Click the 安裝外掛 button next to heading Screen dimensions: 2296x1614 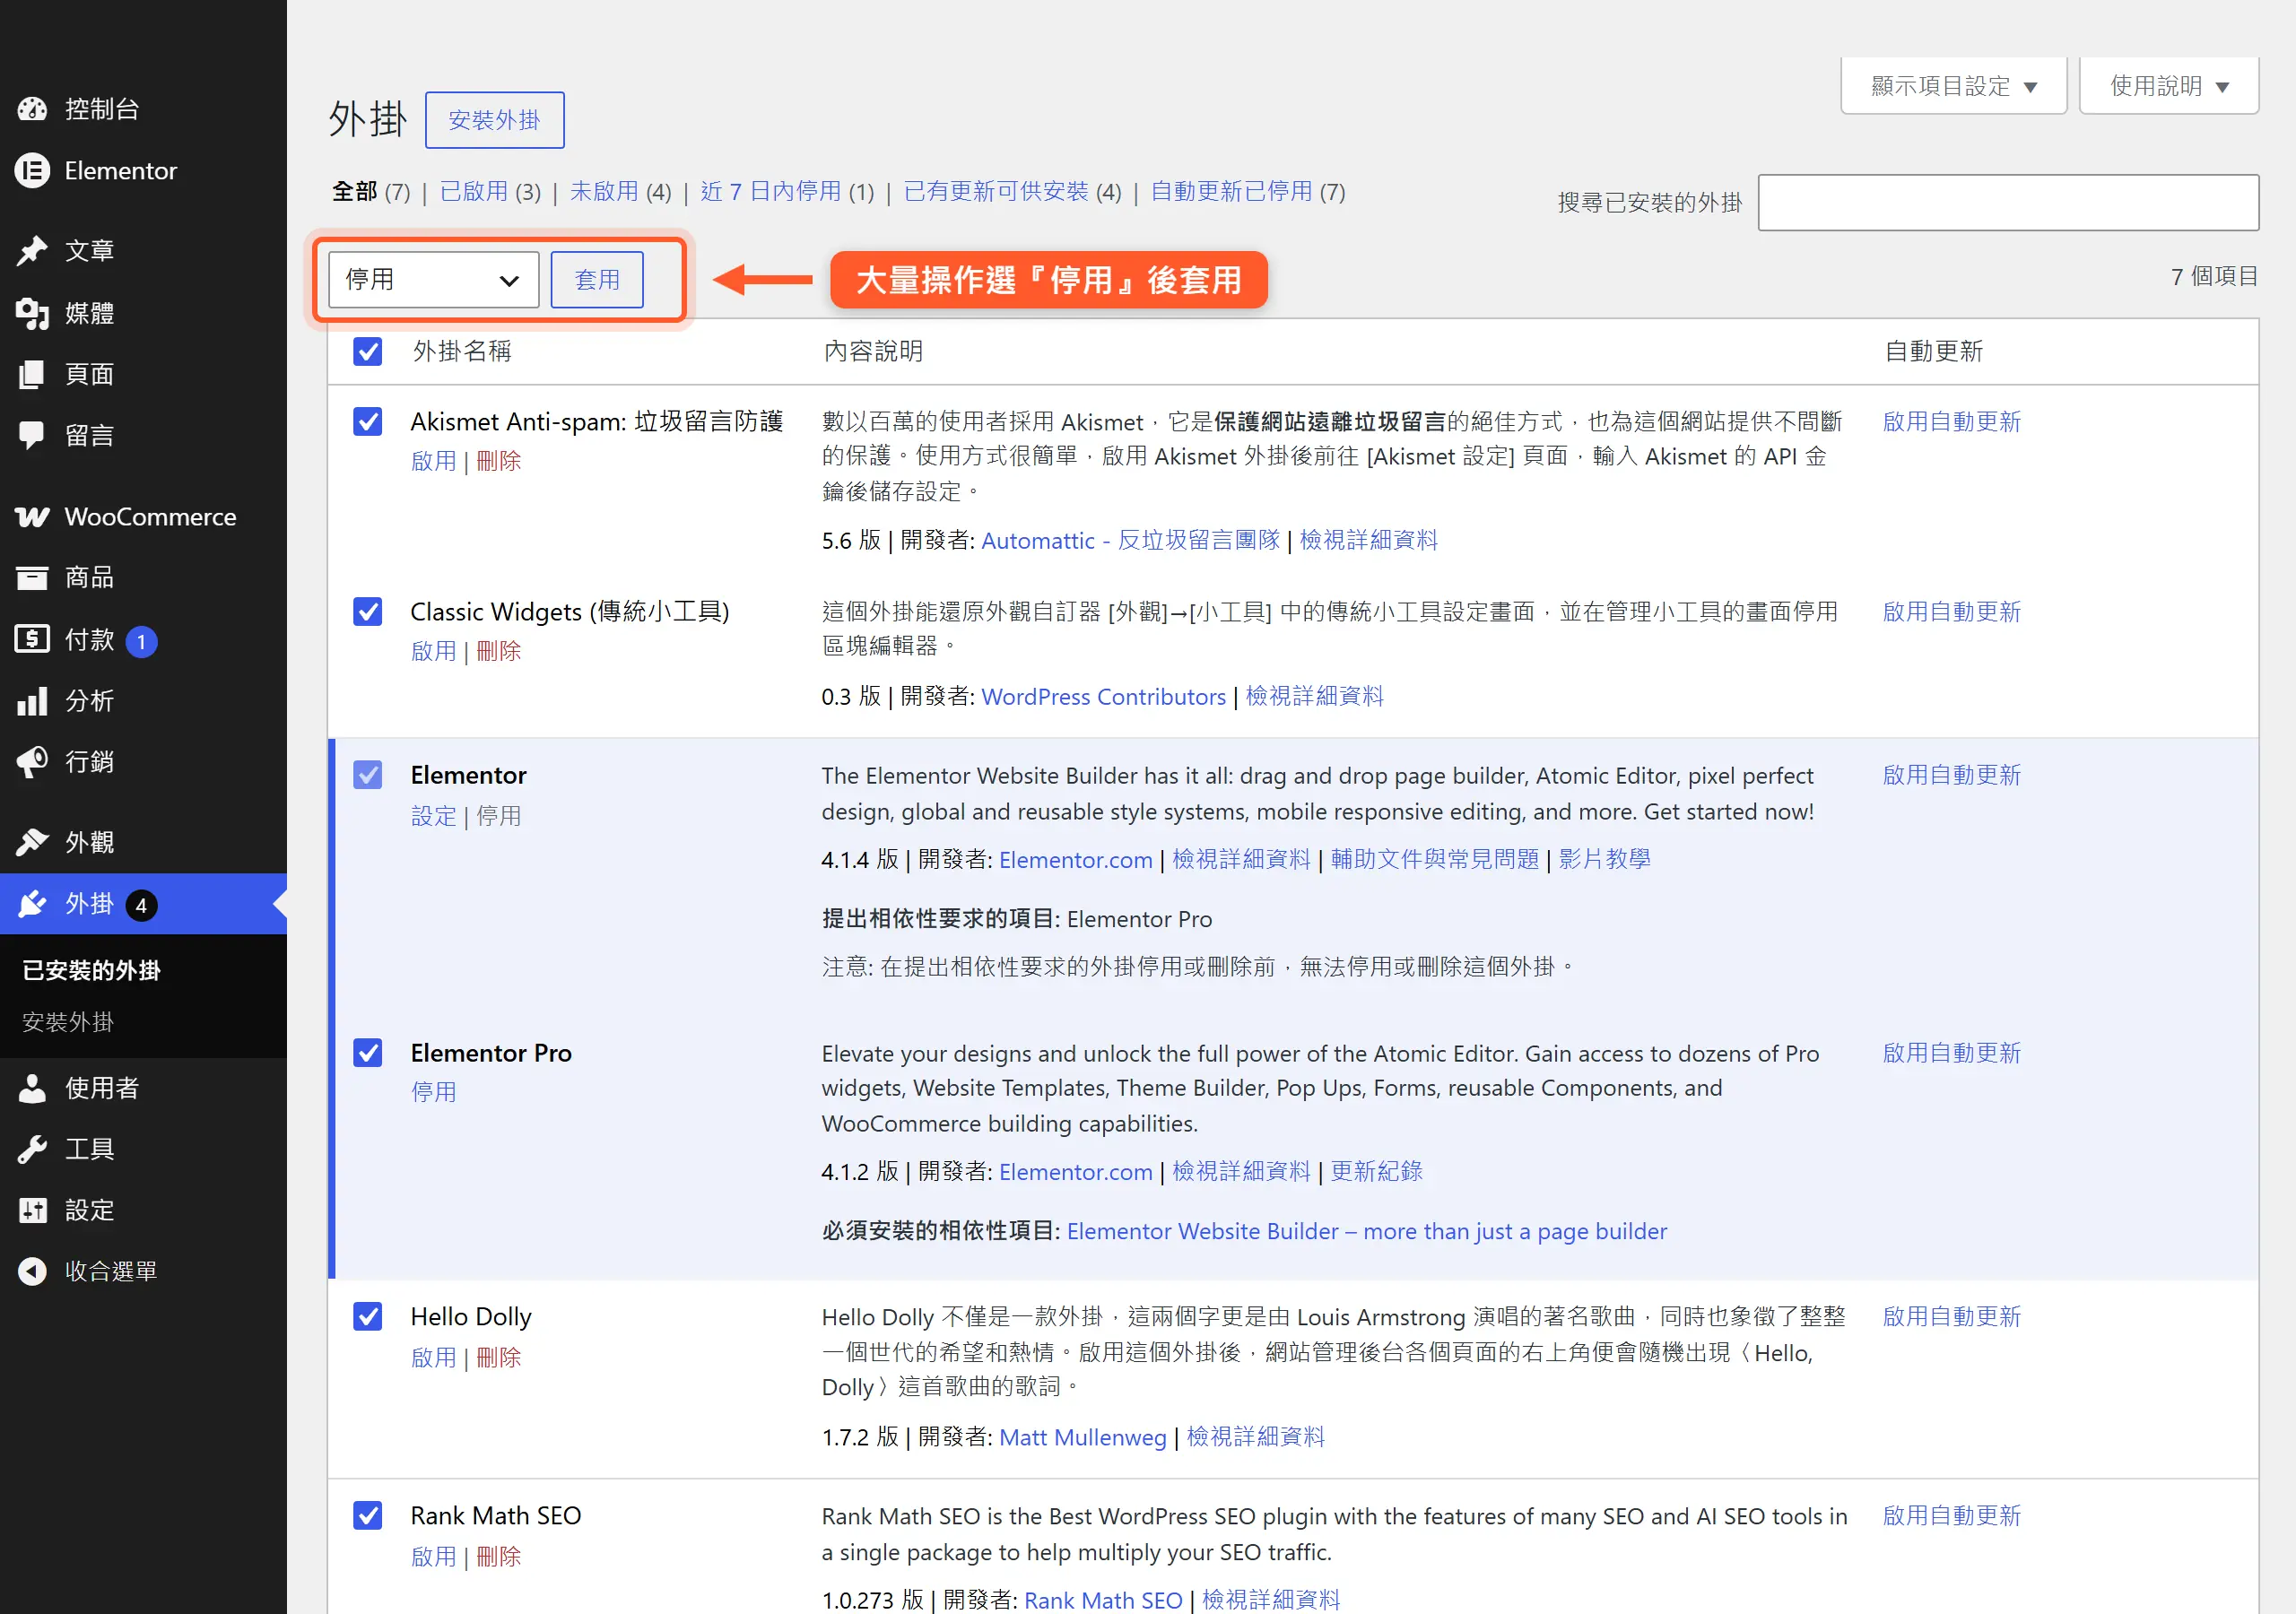494,120
